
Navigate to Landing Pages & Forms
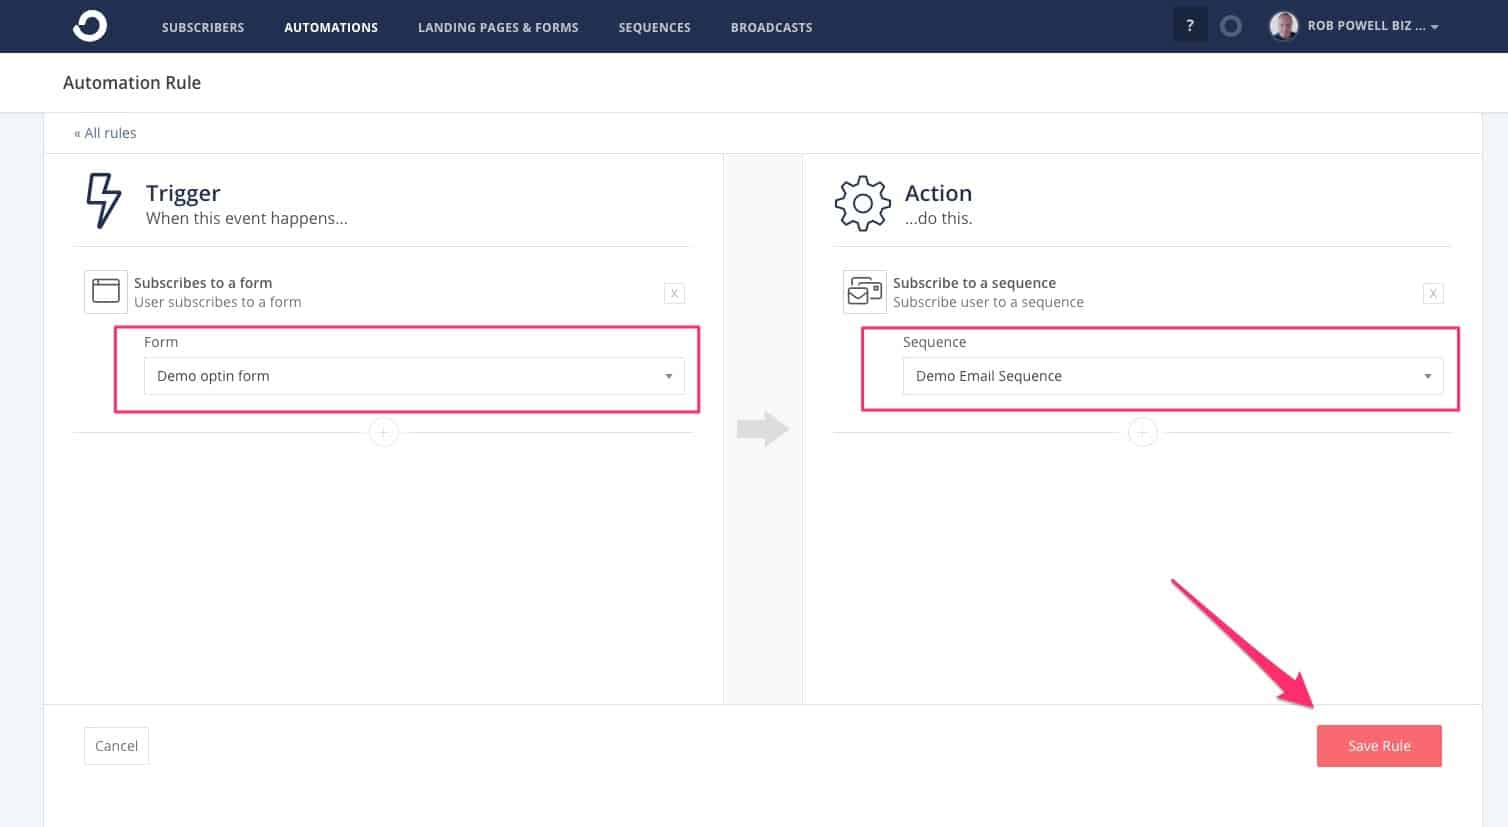pos(498,27)
